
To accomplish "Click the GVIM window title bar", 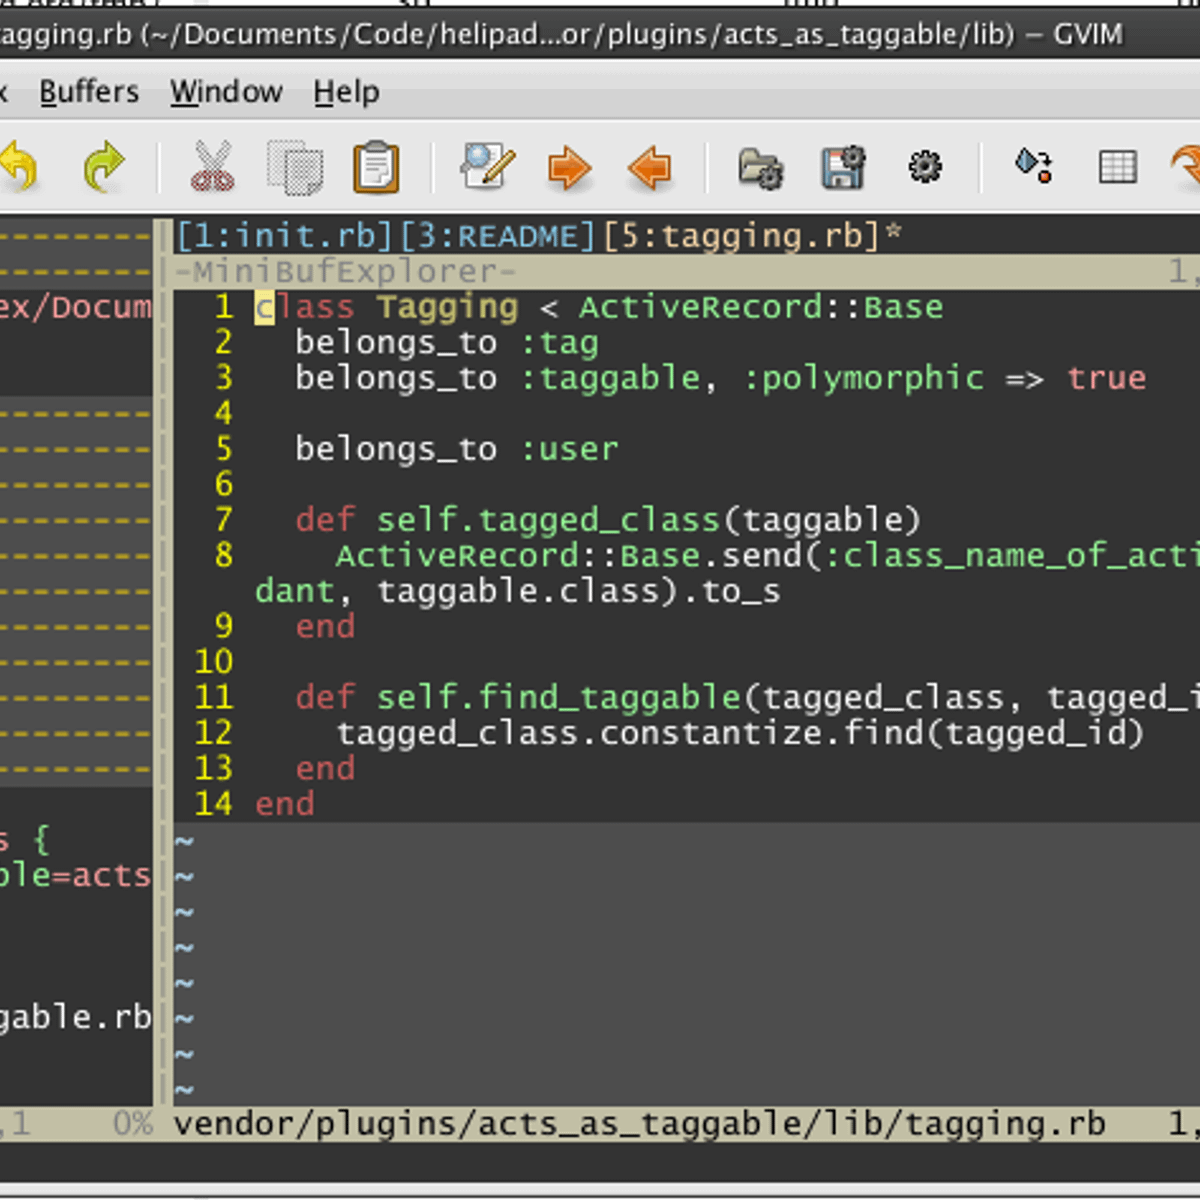I will (600, 34).
